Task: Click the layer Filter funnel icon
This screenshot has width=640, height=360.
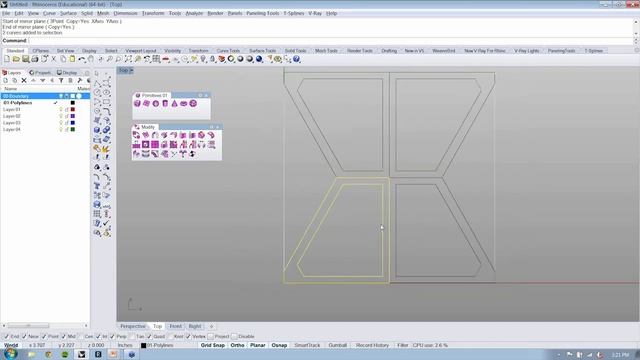Action: tap(61, 80)
